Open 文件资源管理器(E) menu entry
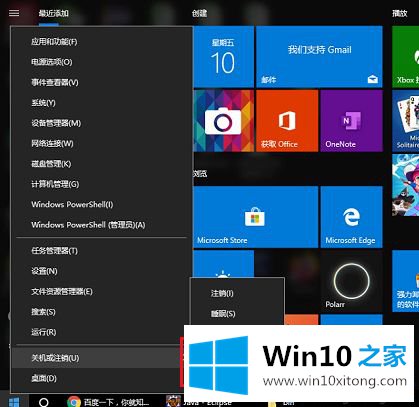Viewport: 419px width, 407px height. pyautogui.click(x=101, y=291)
